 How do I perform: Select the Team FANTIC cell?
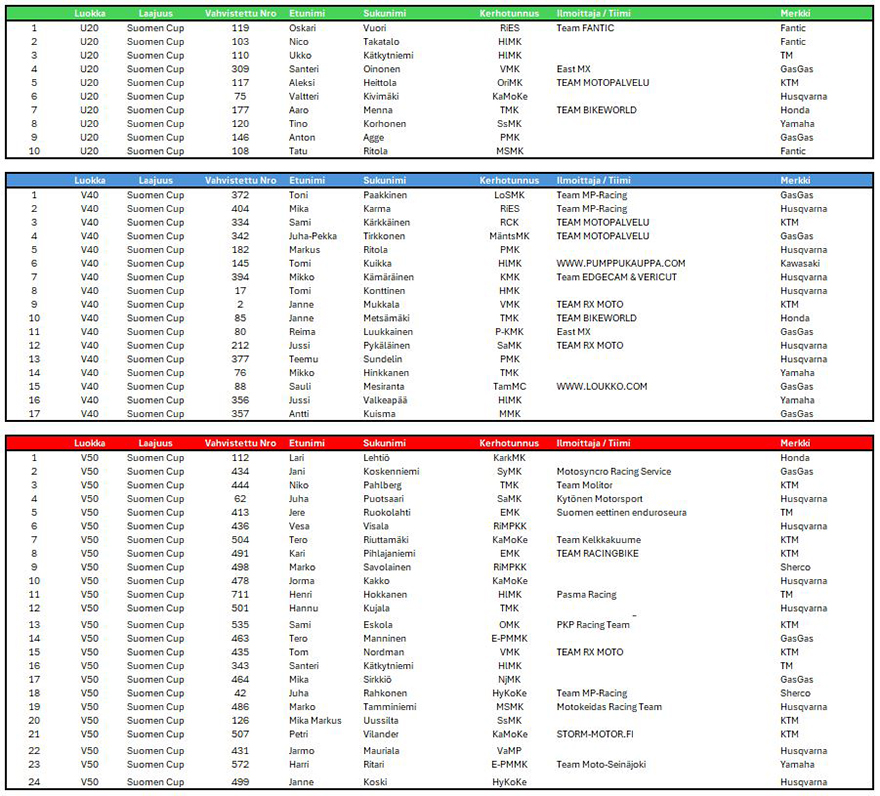coord(585,28)
